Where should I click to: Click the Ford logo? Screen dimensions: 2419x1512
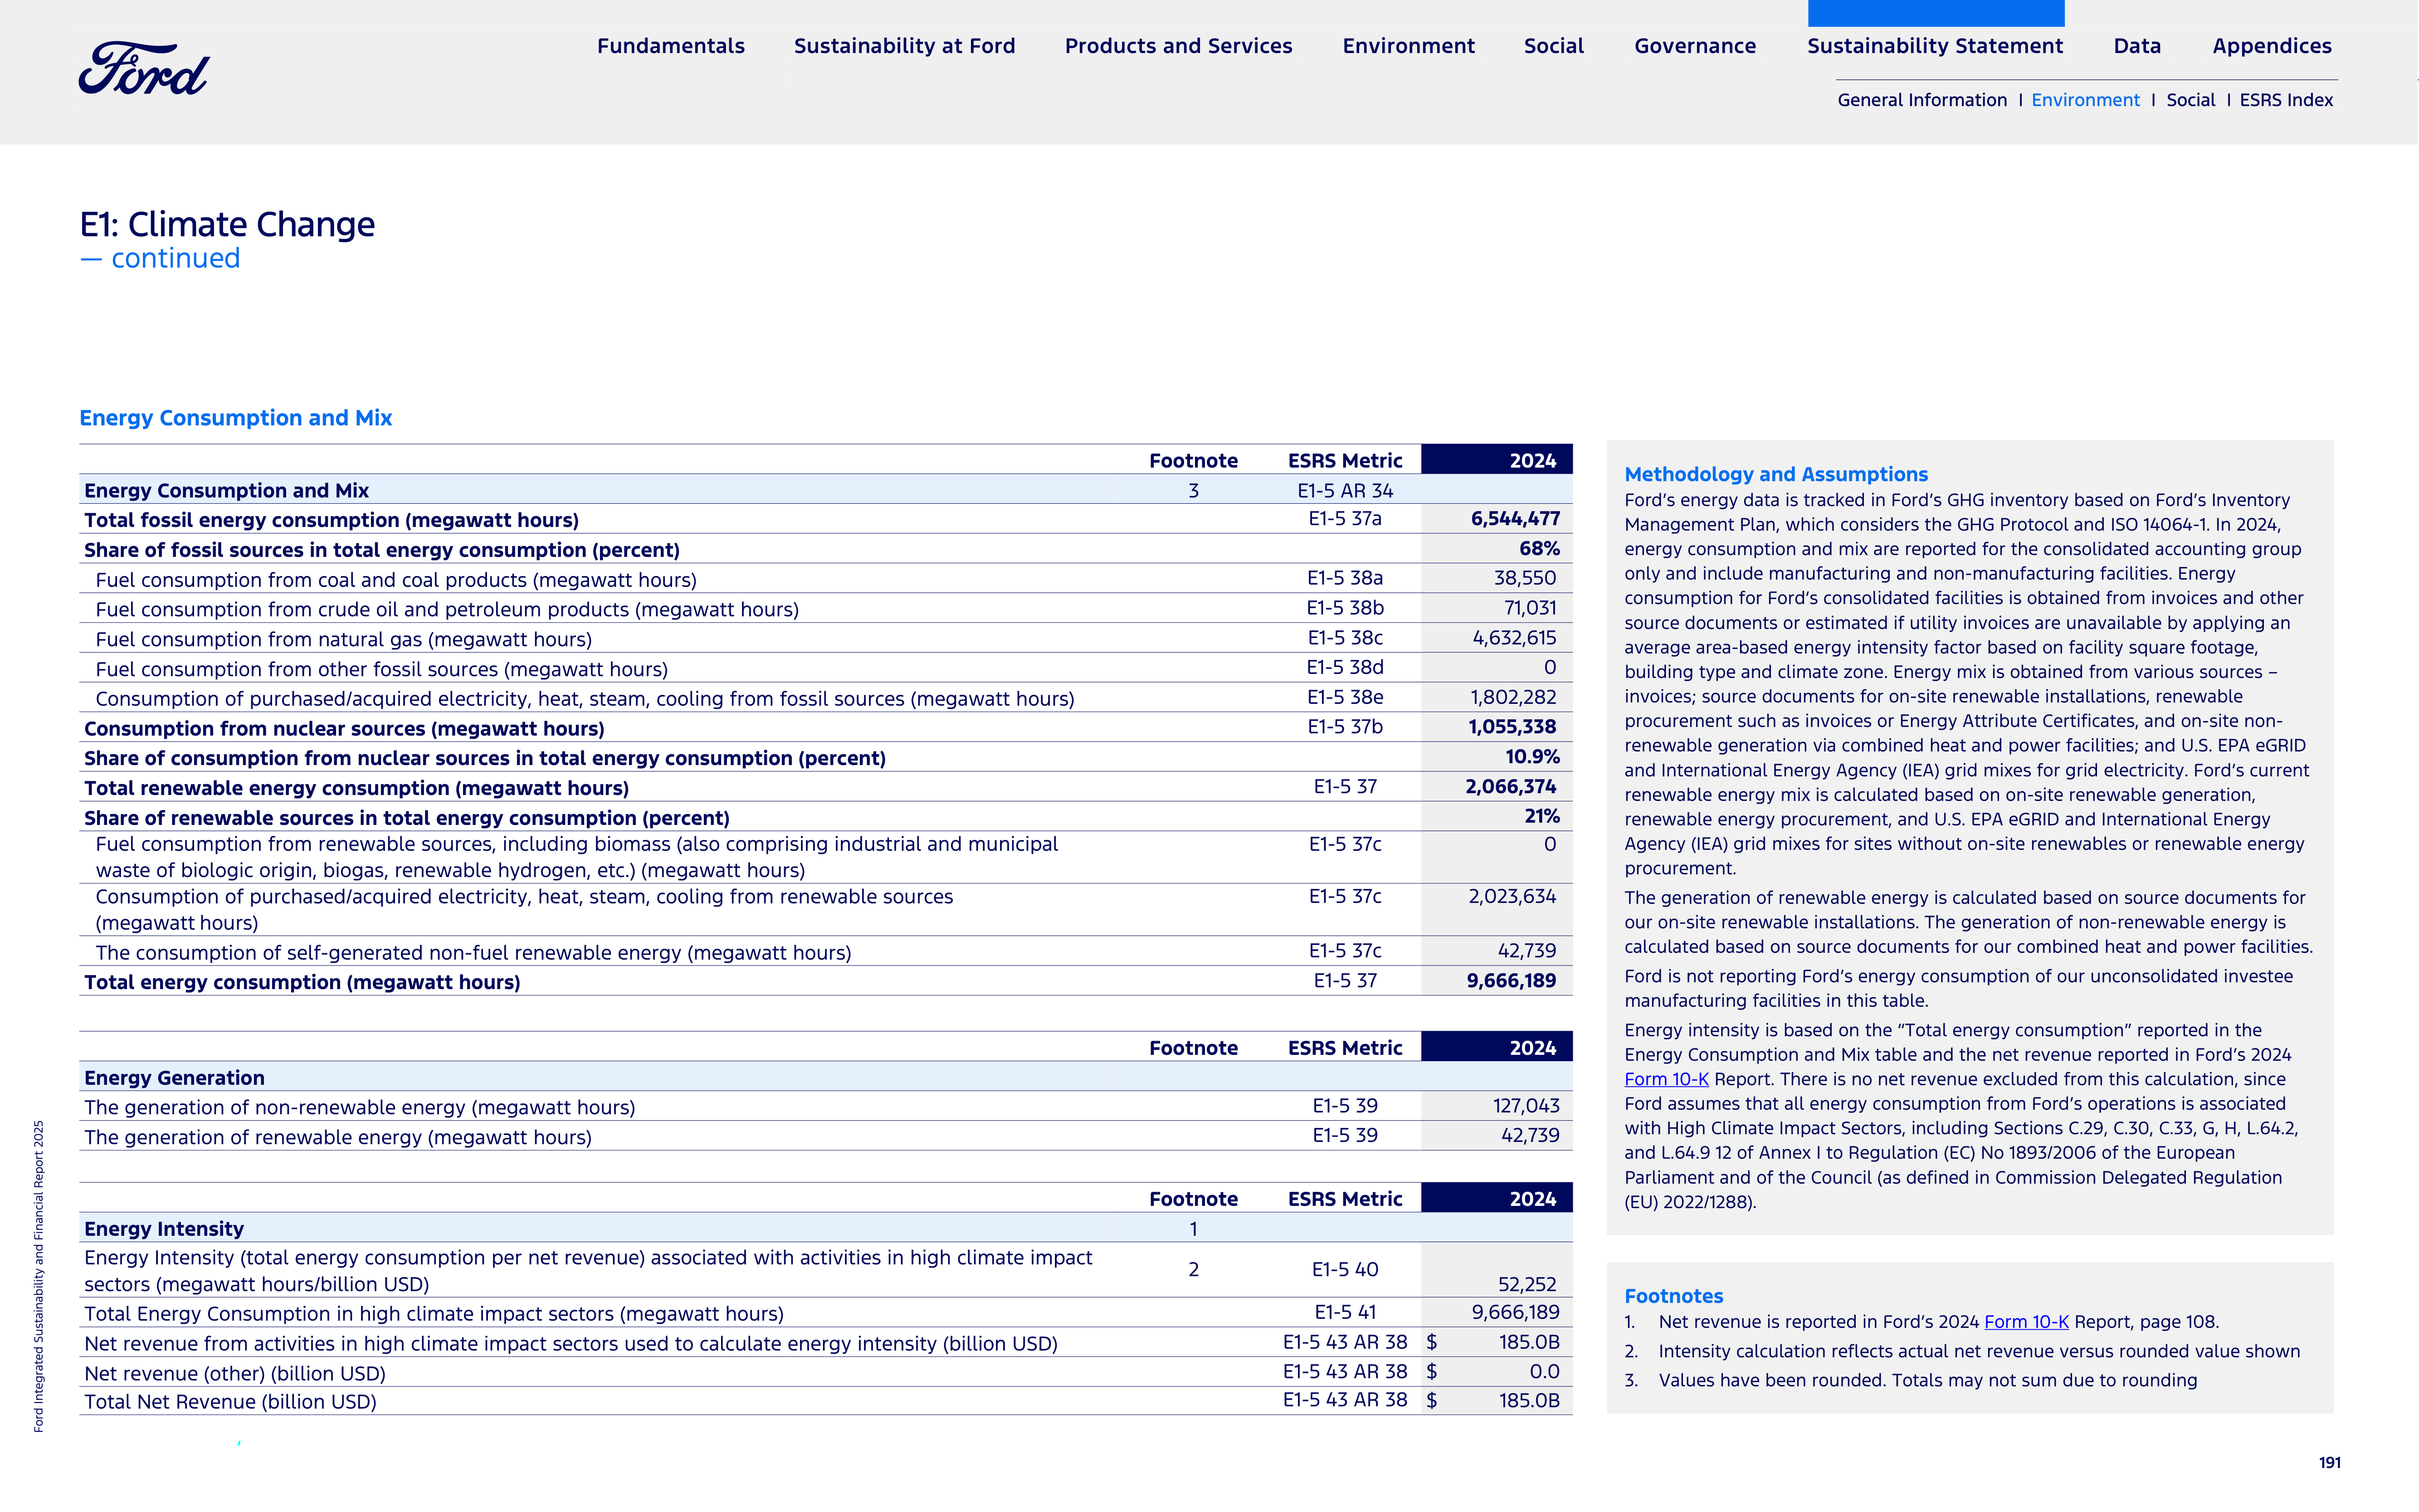144,69
